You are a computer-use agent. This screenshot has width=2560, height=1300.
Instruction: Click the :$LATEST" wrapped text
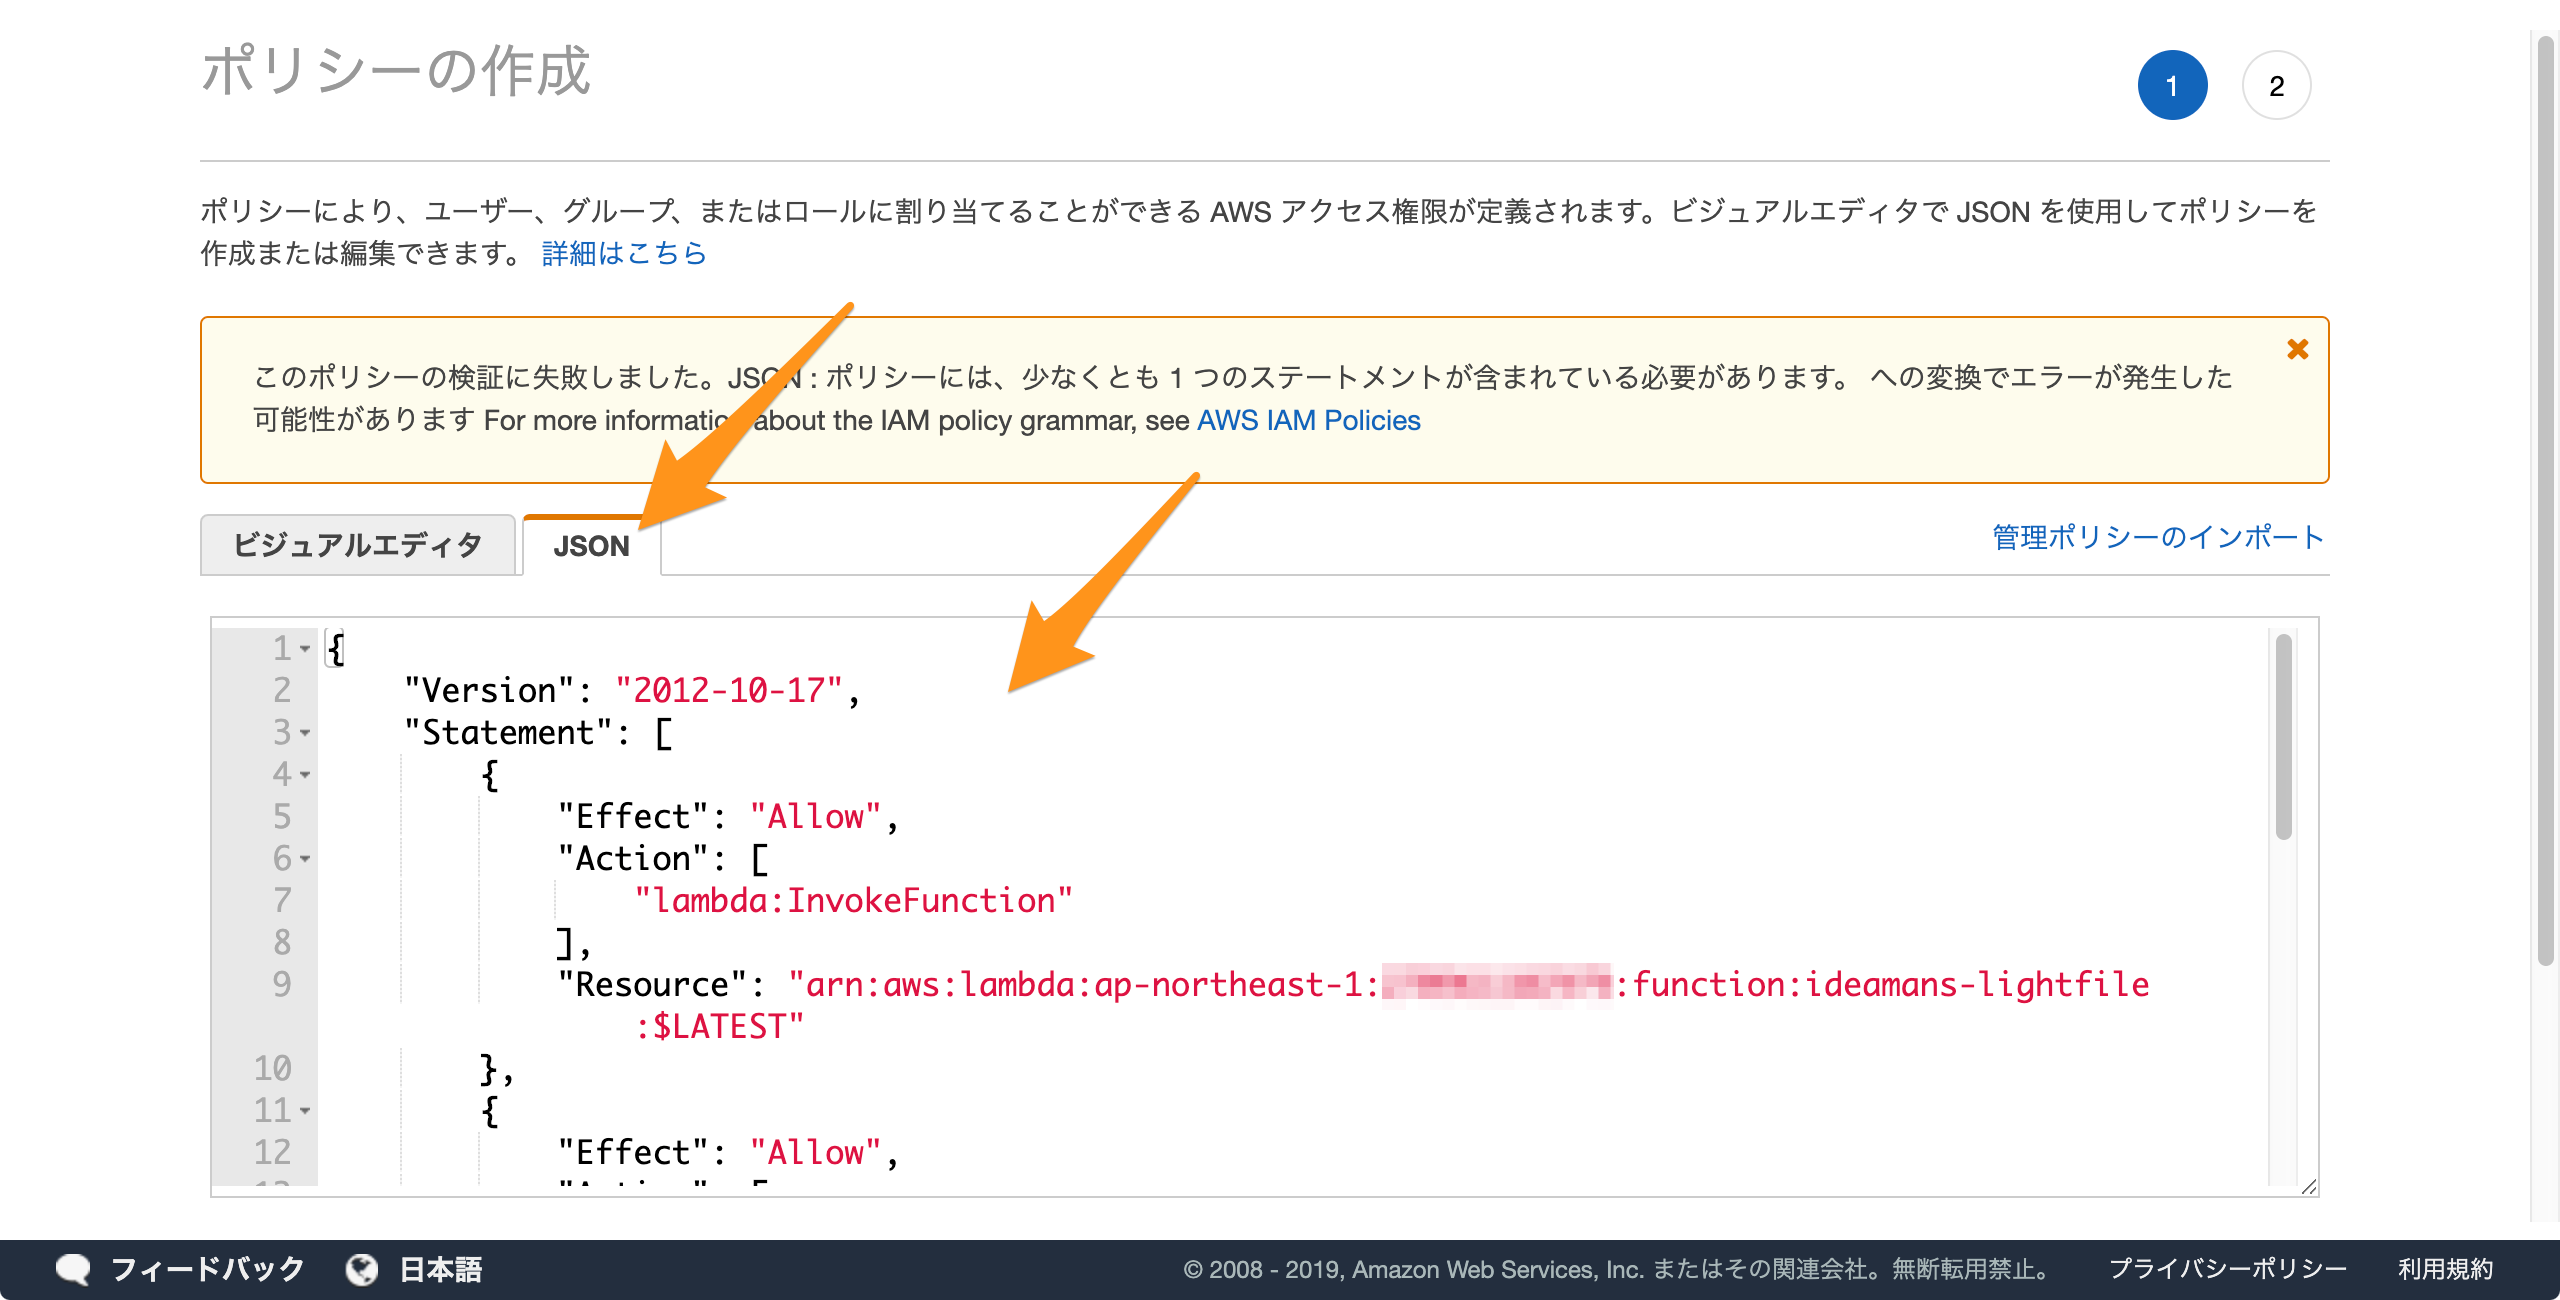[x=719, y=1027]
